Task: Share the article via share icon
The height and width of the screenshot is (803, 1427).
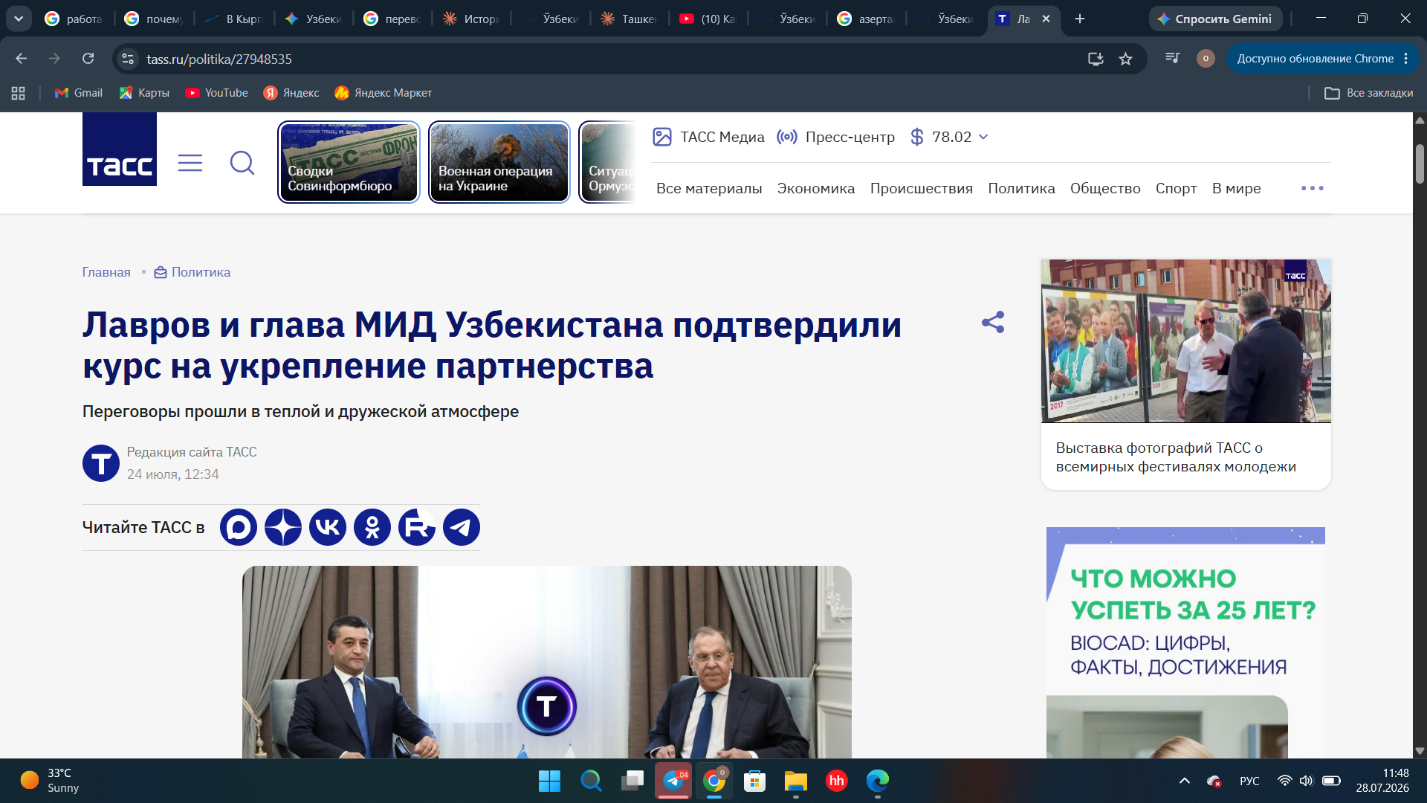Action: [993, 322]
